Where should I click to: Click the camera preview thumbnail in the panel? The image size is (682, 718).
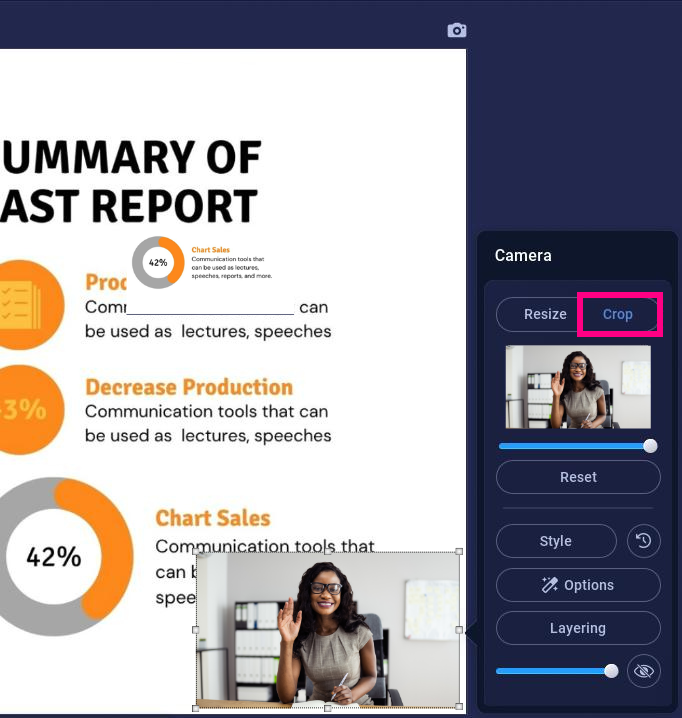[578, 387]
